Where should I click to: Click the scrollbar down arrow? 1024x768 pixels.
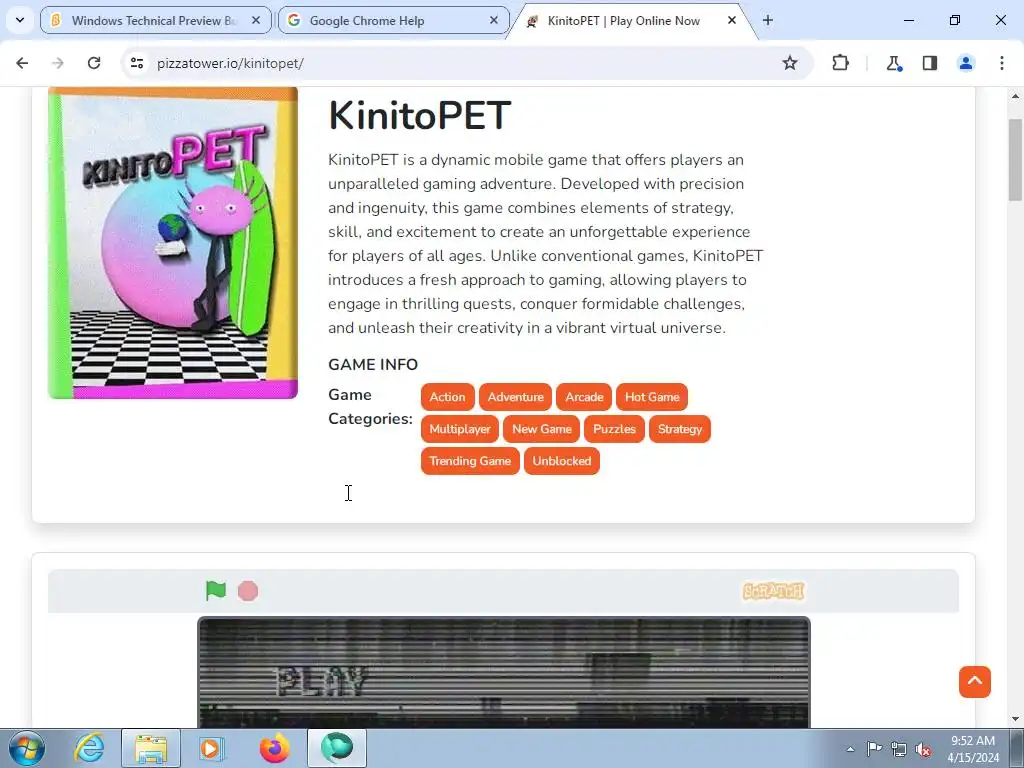(1015, 720)
